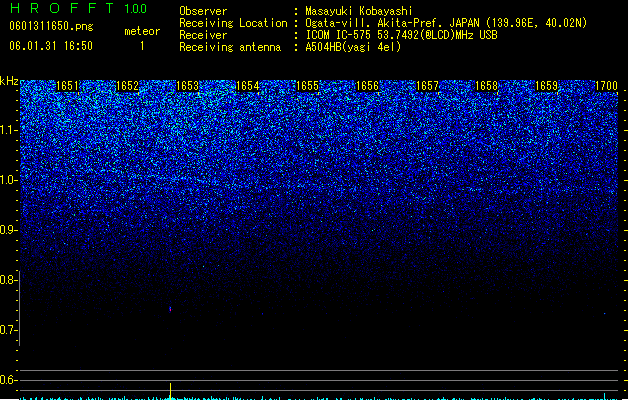Click the 1.1 kHz frequency tick label
Image resolution: width=629 pixels, height=400 pixels.
[8, 130]
